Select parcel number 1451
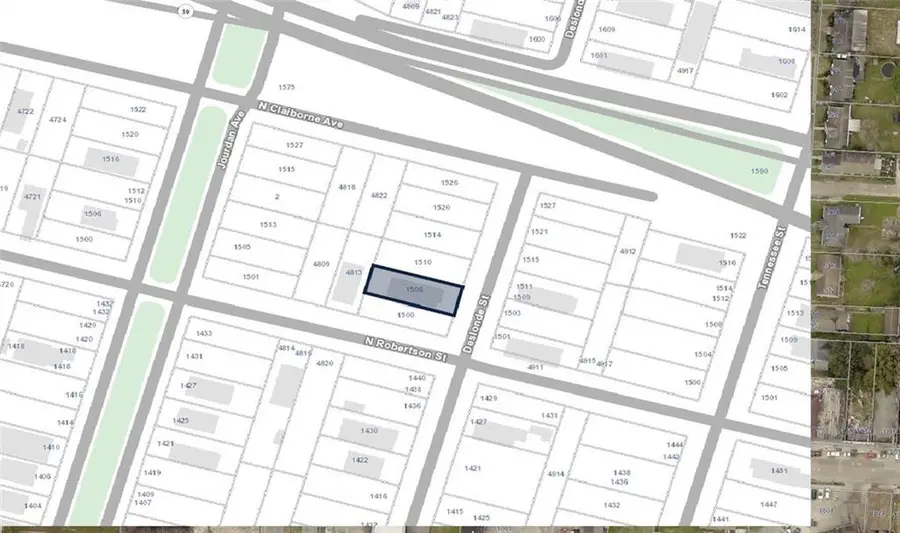 coord(779,470)
